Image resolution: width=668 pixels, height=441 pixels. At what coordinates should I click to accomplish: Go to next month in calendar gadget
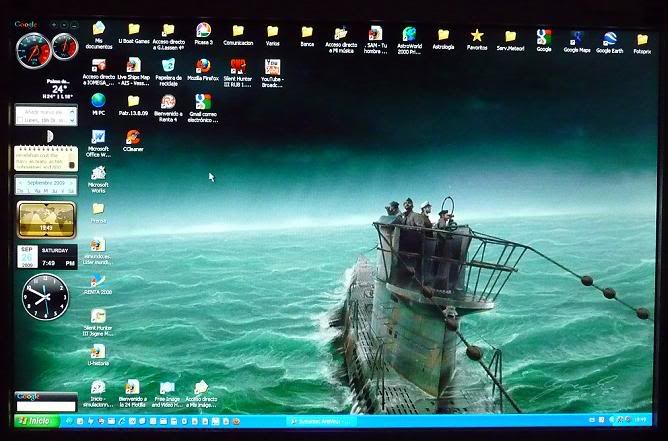(72, 183)
